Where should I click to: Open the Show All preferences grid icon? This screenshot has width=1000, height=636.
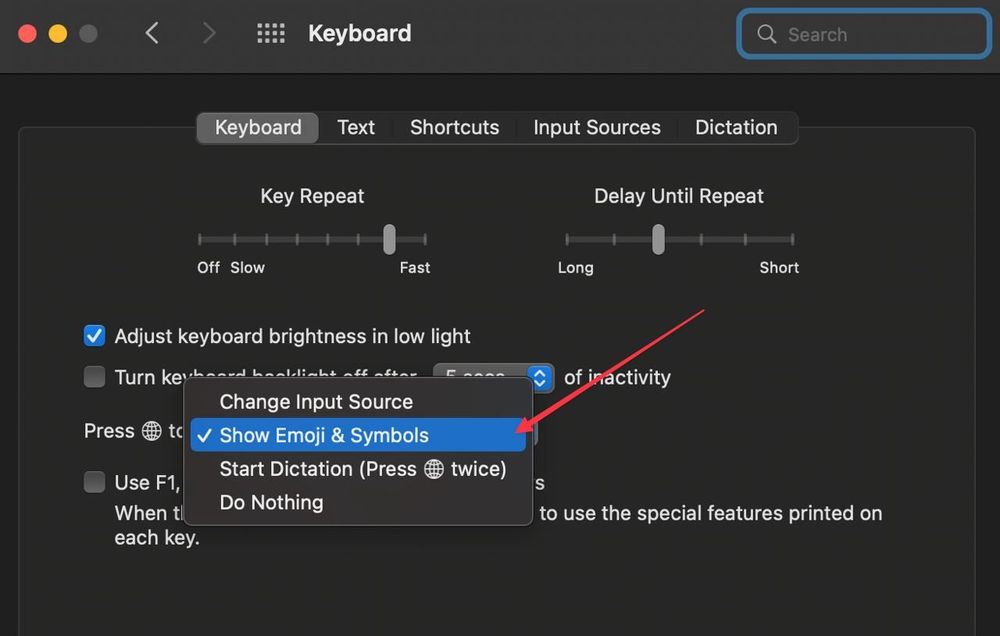tap(270, 33)
